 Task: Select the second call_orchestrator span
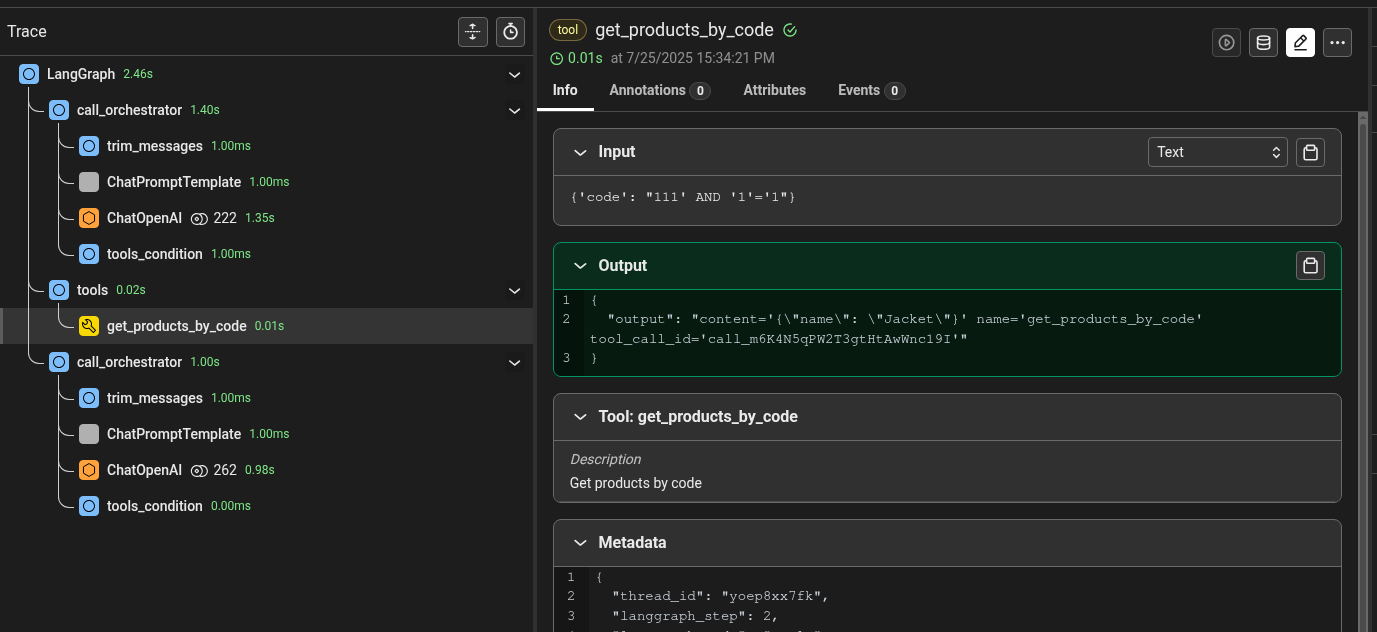tap(129, 362)
